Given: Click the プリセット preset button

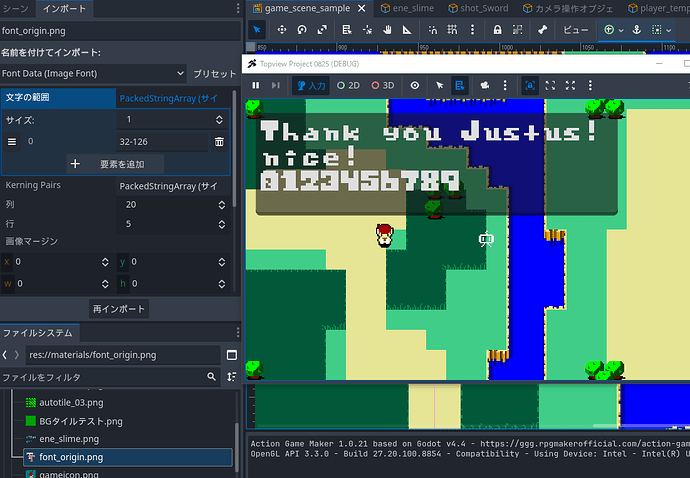Looking at the screenshot, I should tap(215, 74).
